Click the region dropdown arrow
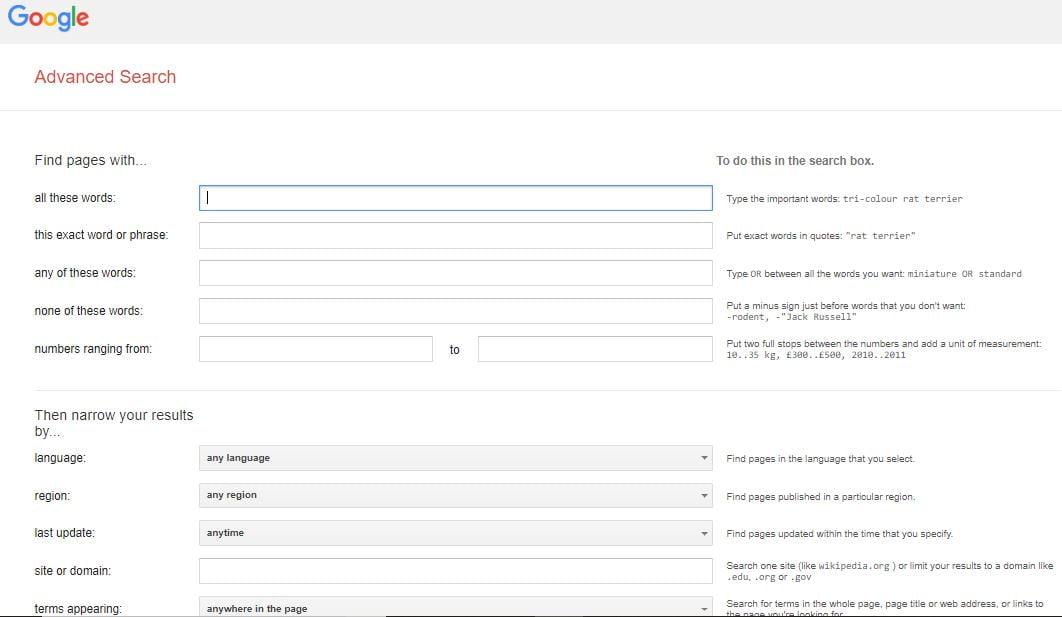The width and height of the screenshot is (1062, 617). (702, 496)
